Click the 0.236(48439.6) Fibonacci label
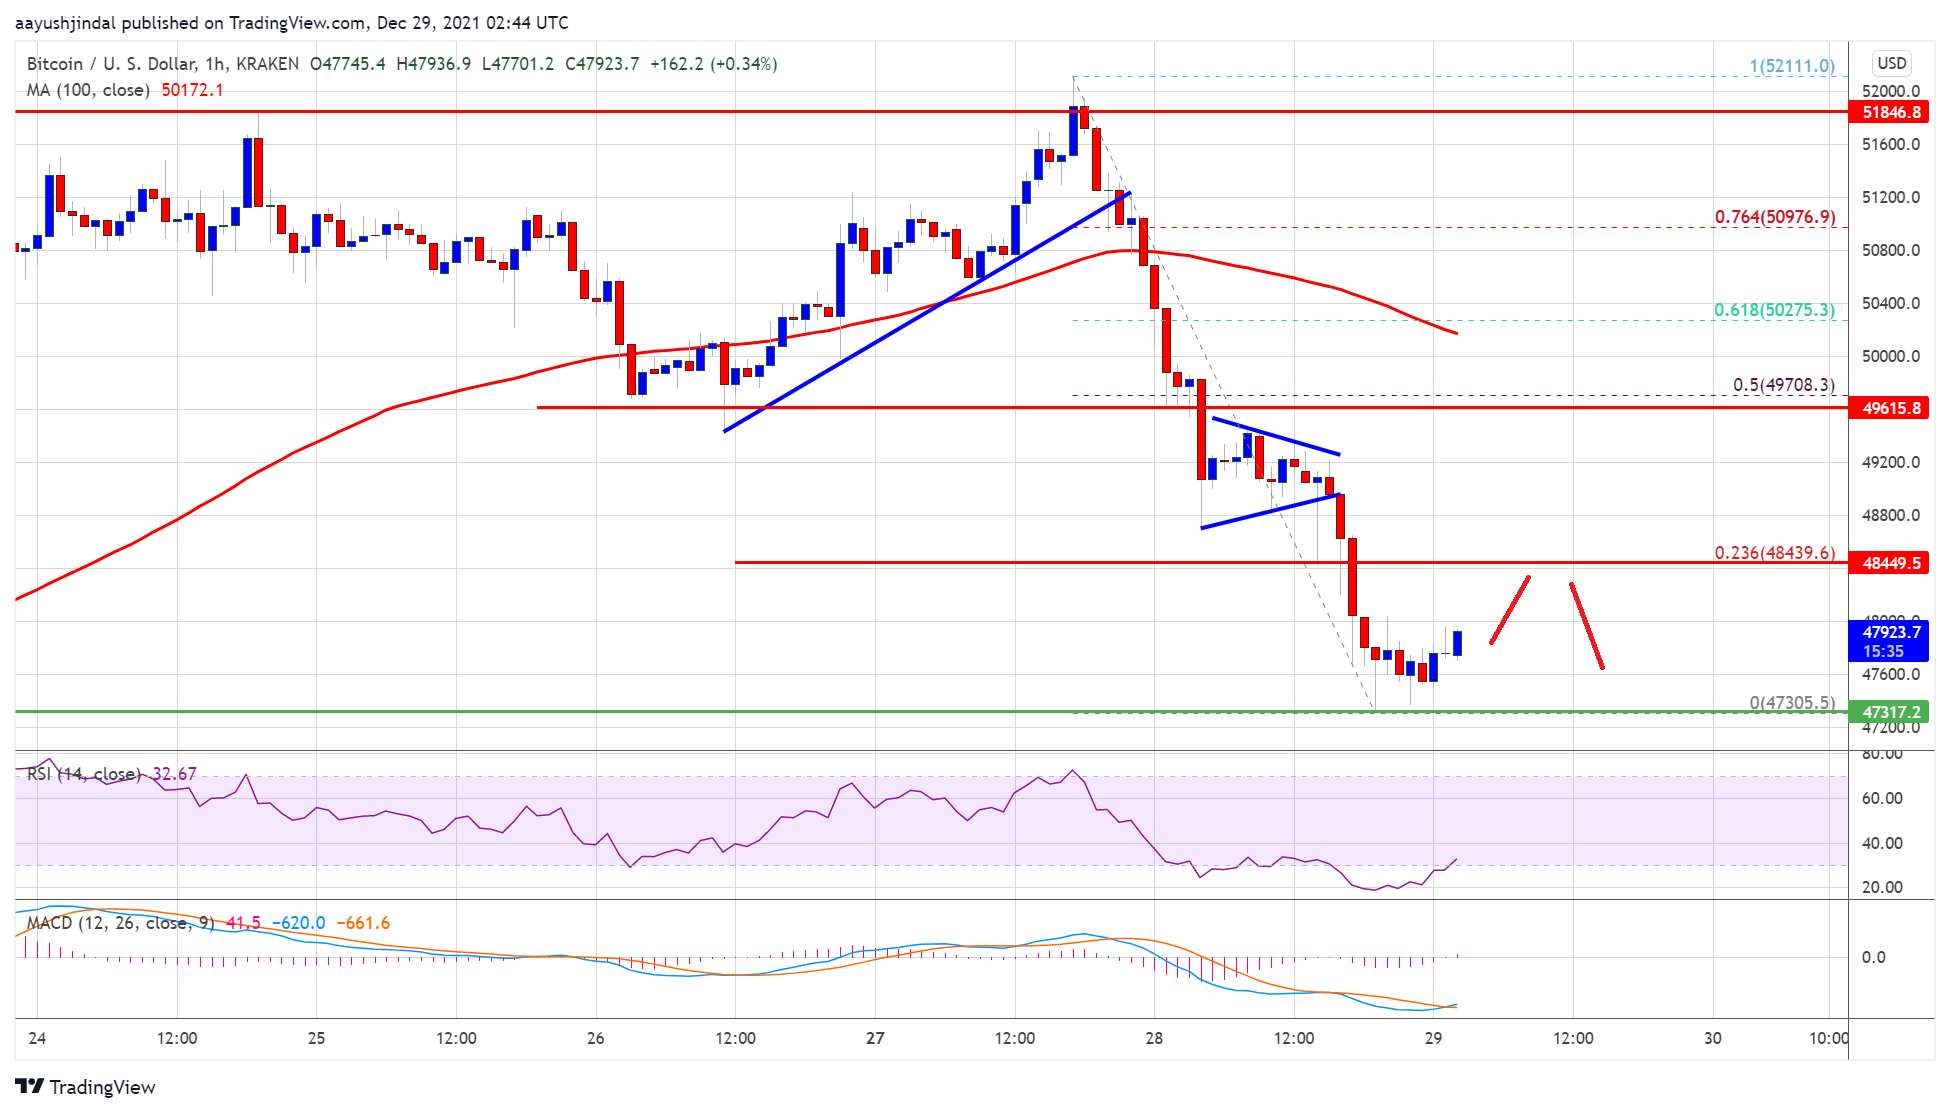This screenshot has height=1113, width=1950. tap(1774, 553)
